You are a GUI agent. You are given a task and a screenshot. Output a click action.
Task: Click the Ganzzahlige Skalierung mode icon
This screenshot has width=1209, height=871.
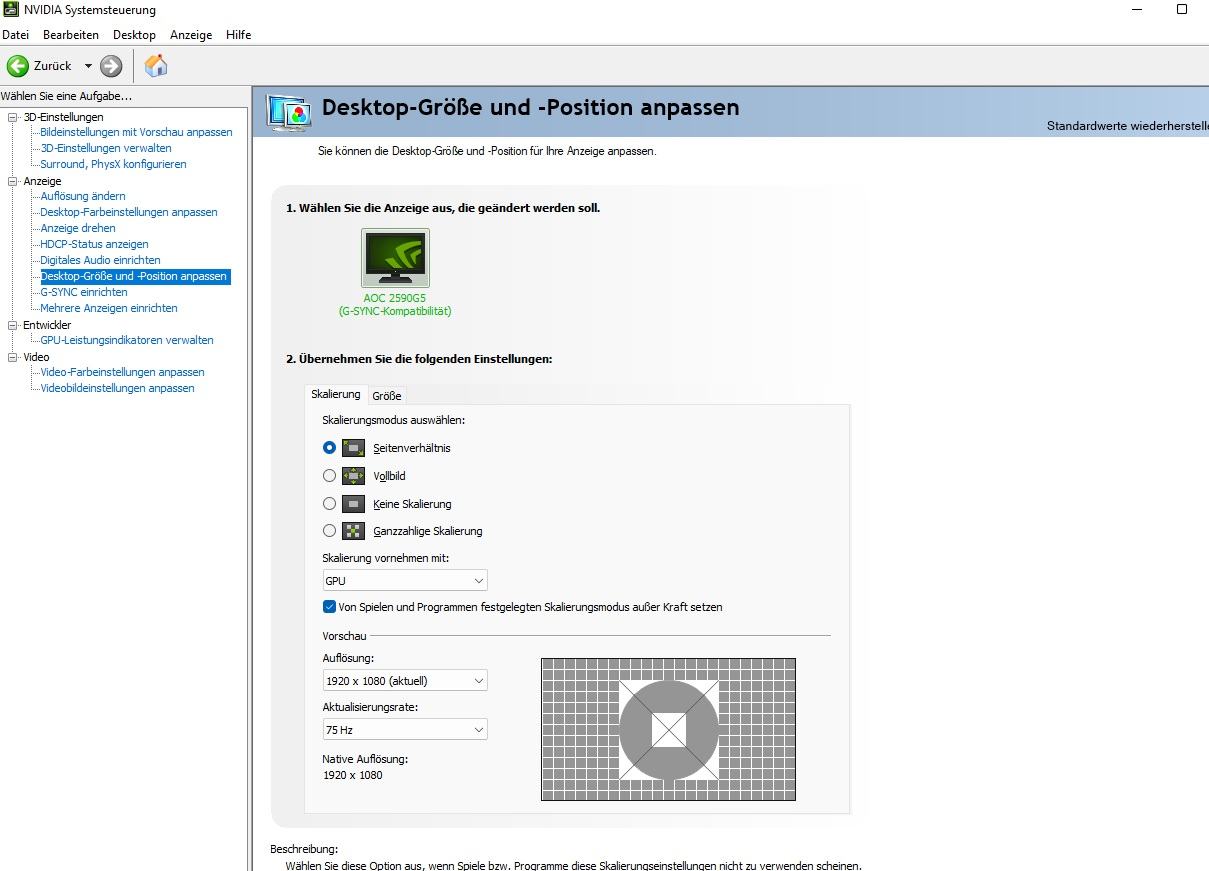click(354, 531)
